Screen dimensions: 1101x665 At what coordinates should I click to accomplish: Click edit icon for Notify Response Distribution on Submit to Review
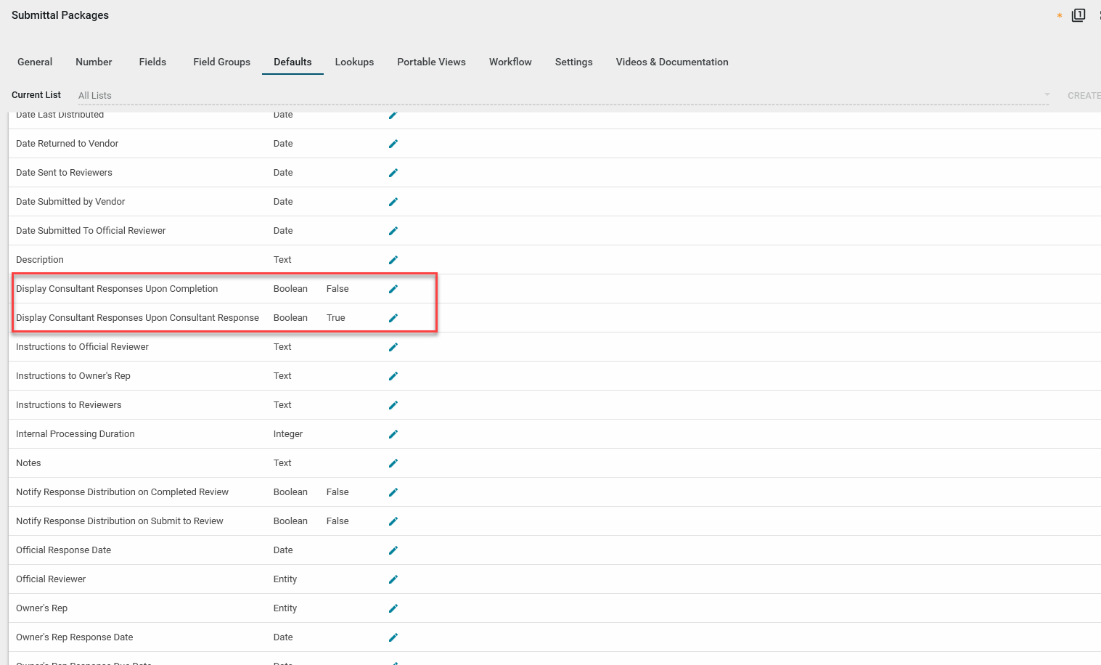[x=393, y=521]
